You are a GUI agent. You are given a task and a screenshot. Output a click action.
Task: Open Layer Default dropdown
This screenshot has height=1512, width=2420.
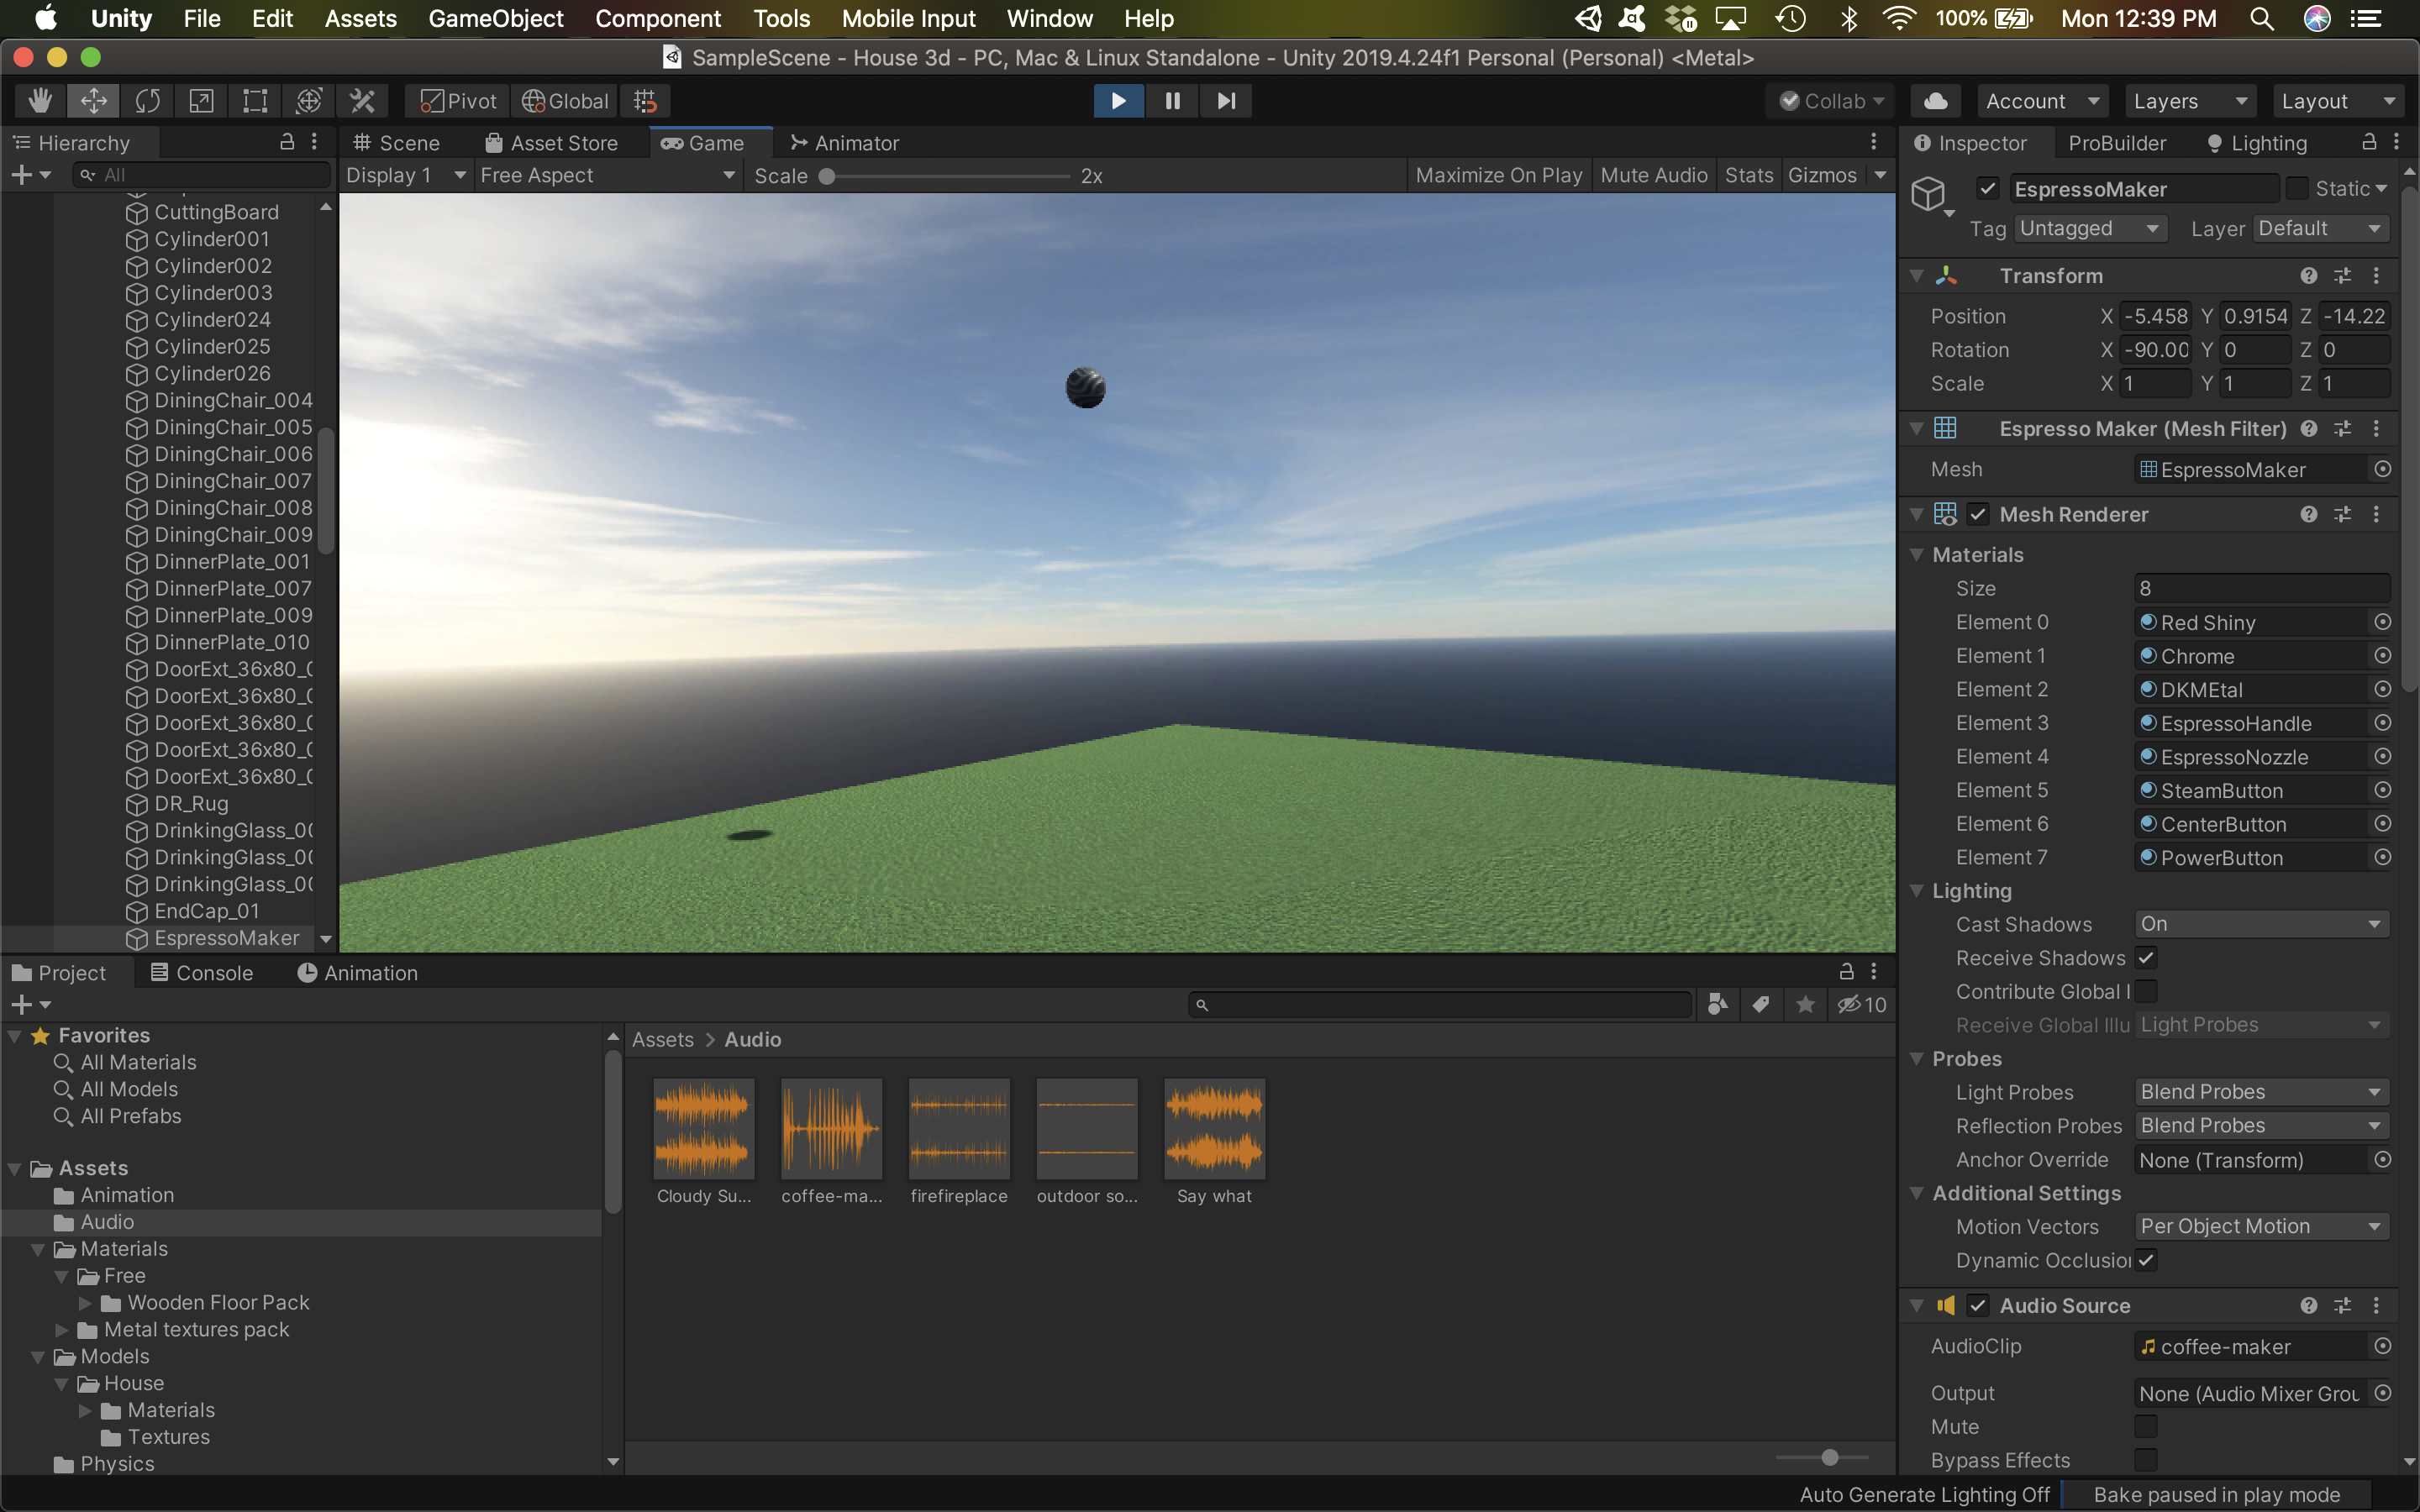(2322, 228)
